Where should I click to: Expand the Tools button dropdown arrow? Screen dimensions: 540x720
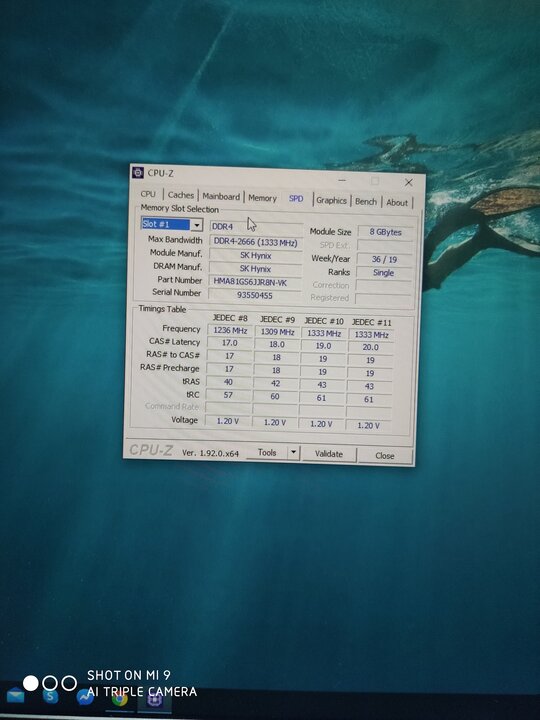[x=293, y=453]
